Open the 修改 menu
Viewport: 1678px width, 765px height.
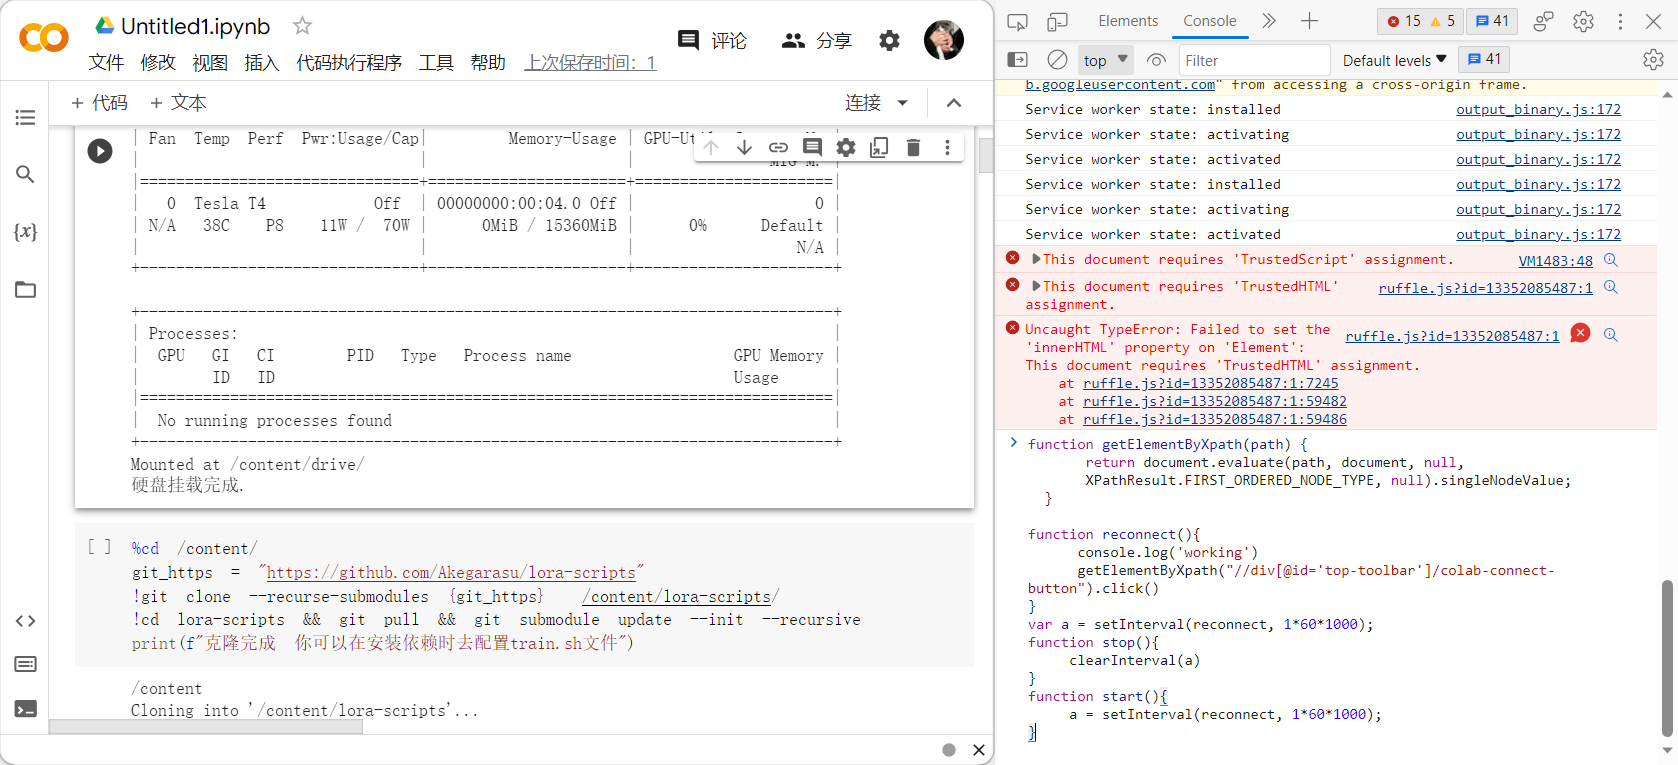pyautogui.click(x=158, y=63)
